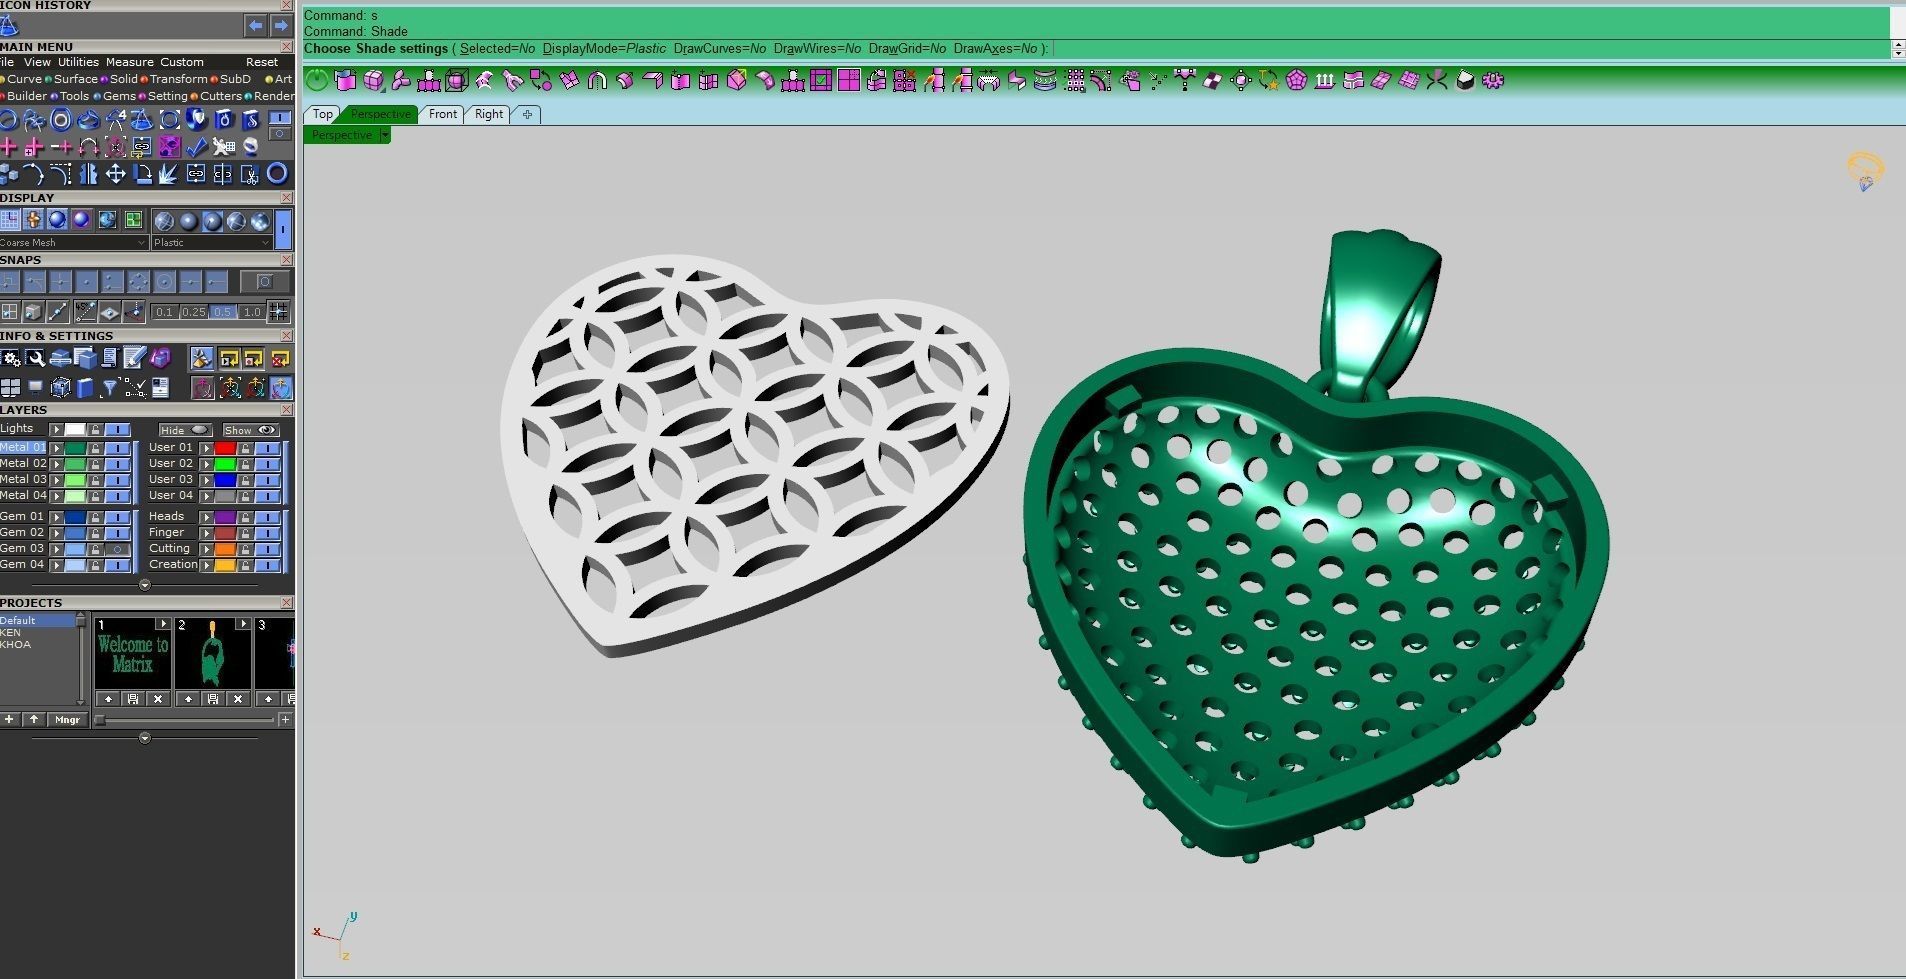Expand the arrow next to Finger layer
1906x979 pixels.
(x=206, y=533)
